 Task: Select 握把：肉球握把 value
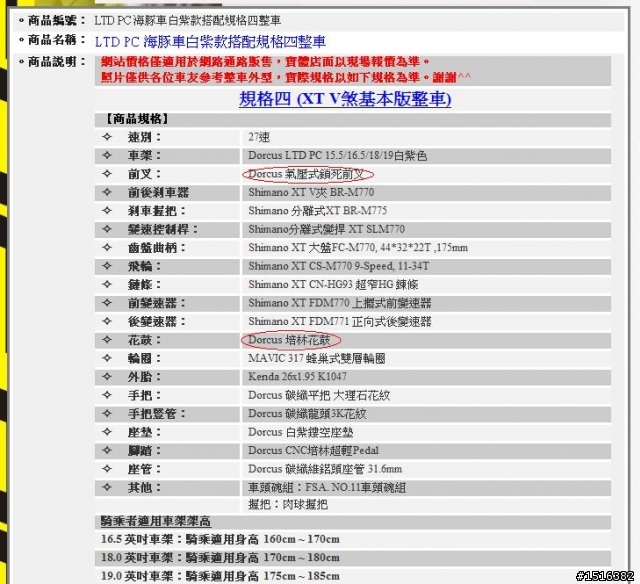[x=288, y=505]
